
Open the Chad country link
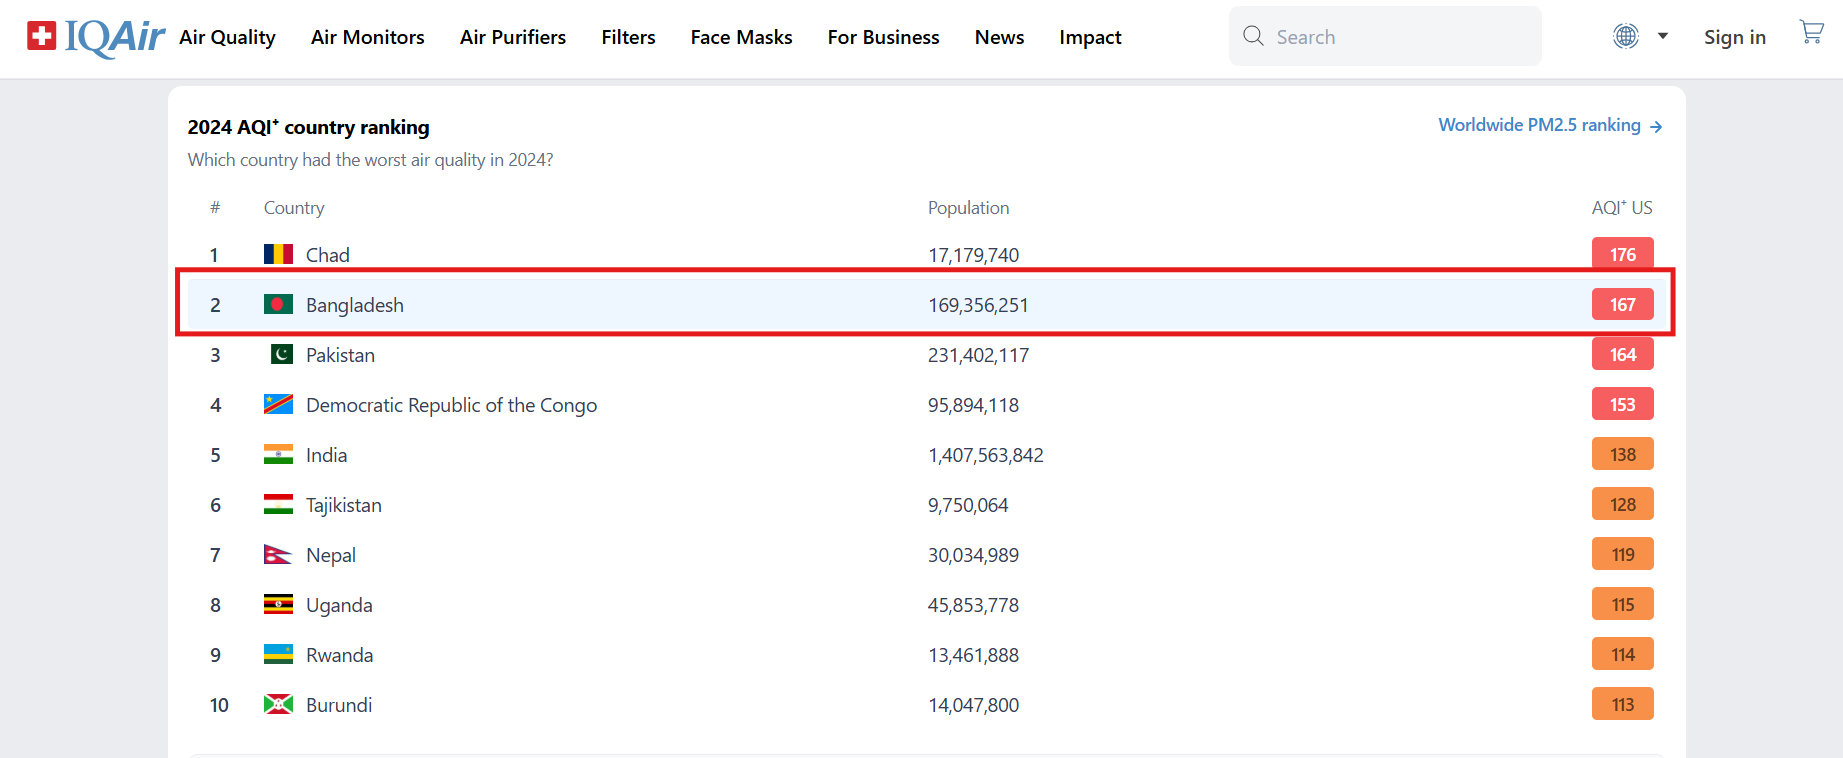327,255
